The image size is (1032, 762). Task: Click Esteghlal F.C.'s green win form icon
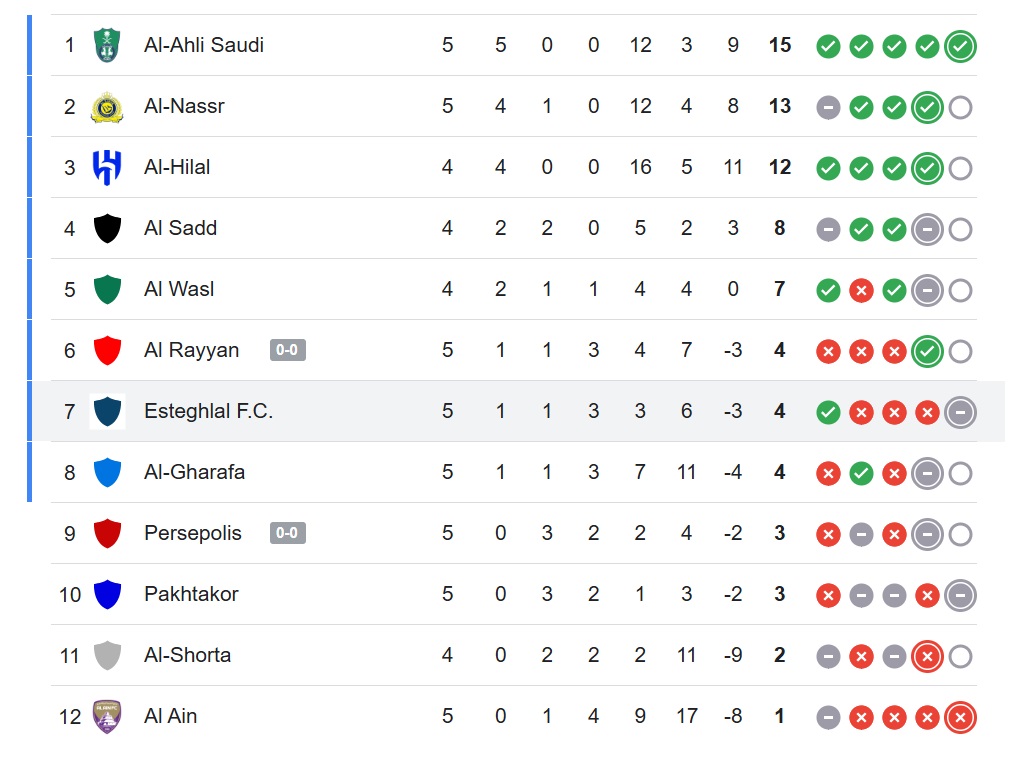(x=828, y=412)
